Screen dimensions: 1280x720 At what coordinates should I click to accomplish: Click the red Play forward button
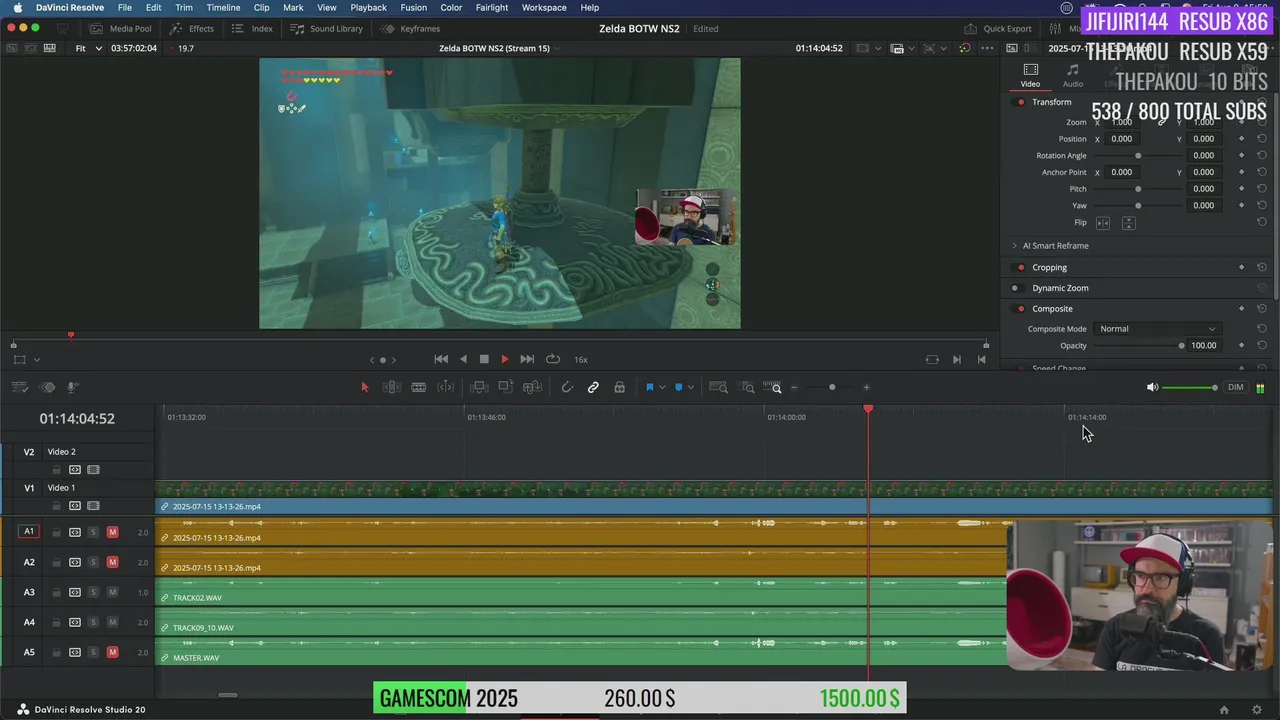pos(504,359)
